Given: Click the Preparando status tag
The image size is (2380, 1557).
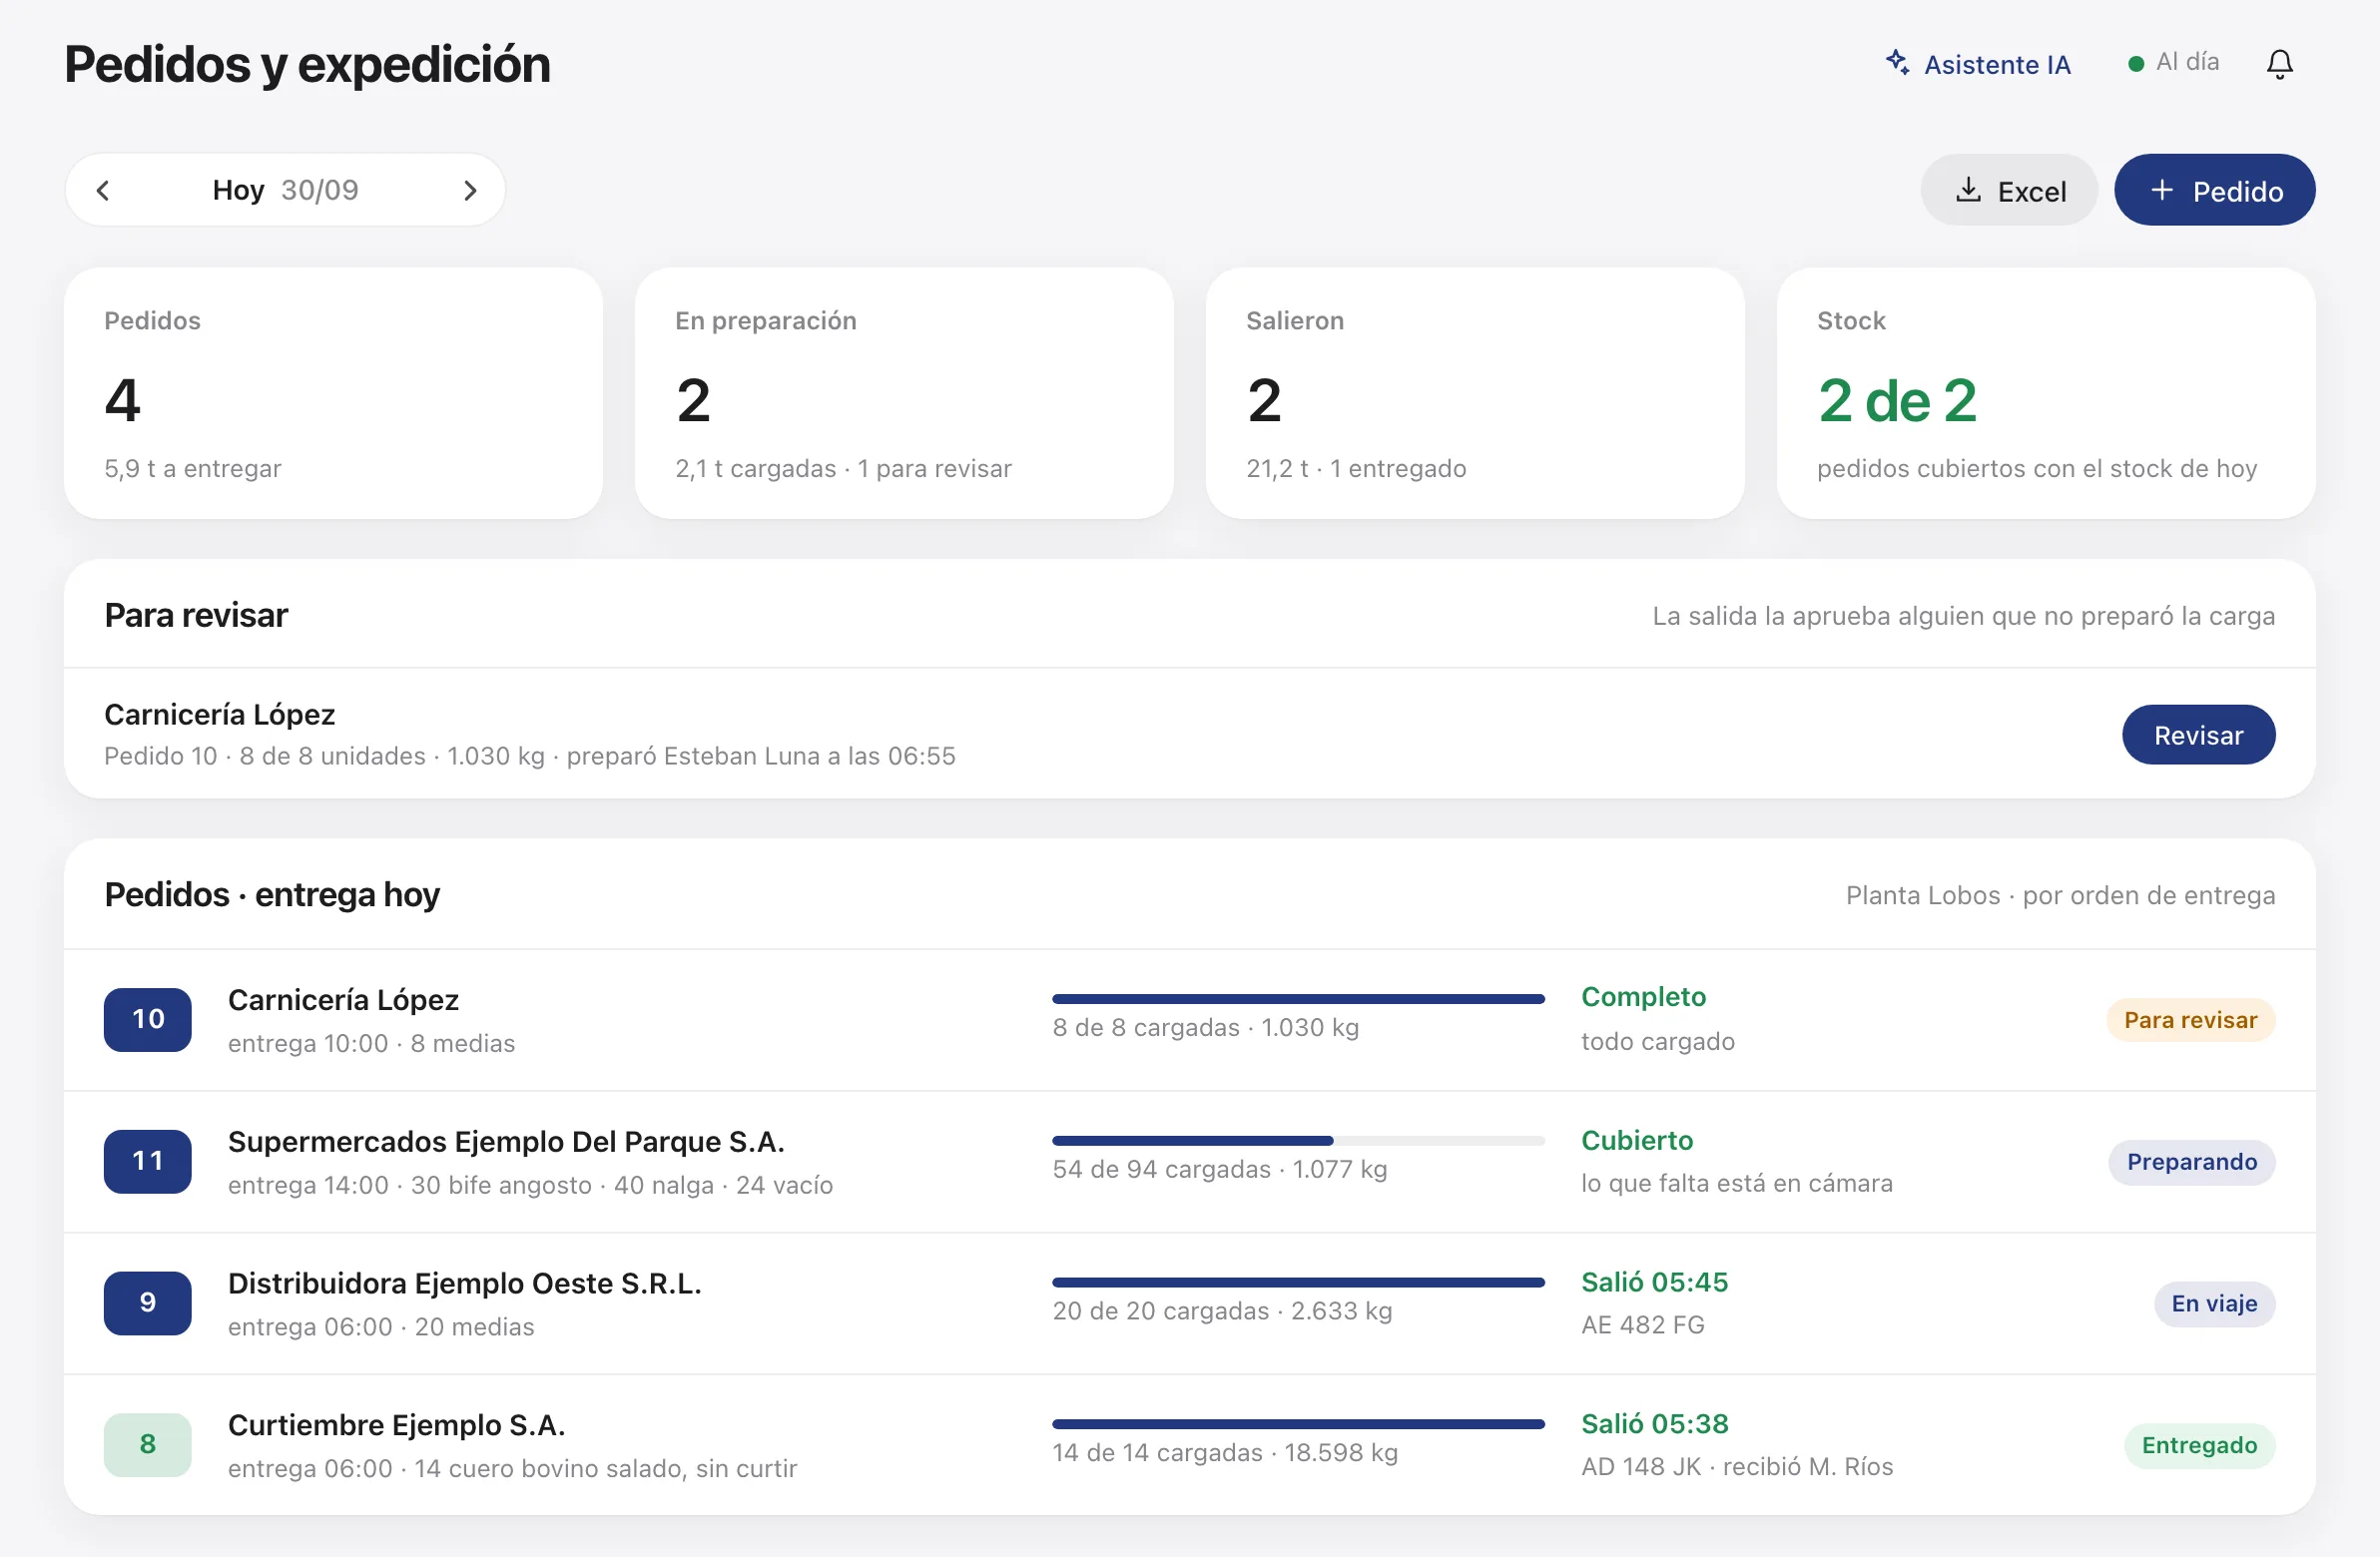Looking at the screenshot, I should click(x=2191, y=1162).
